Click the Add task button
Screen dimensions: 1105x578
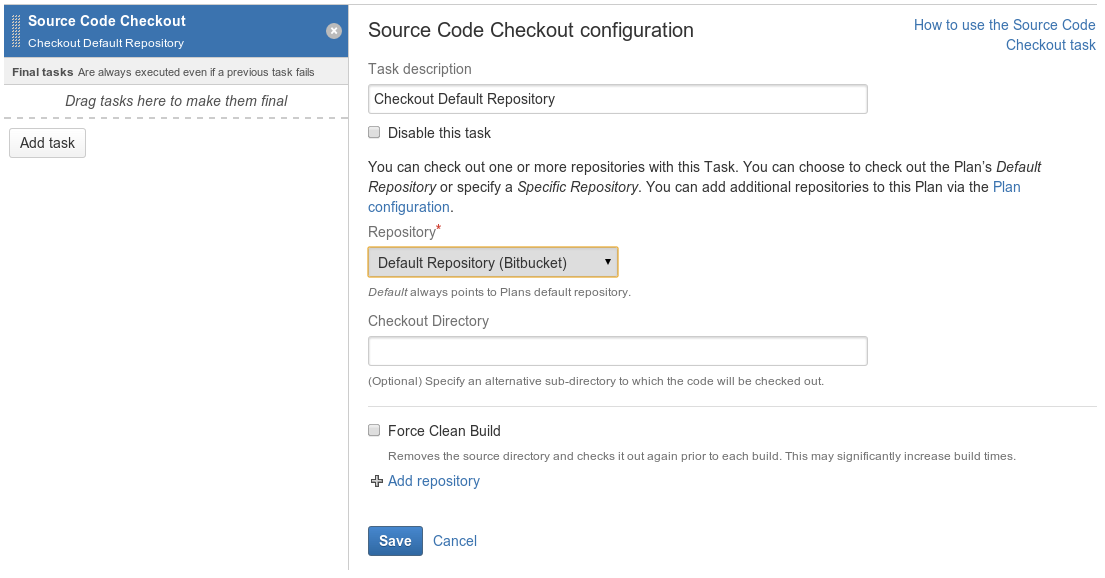click(47, 143)
